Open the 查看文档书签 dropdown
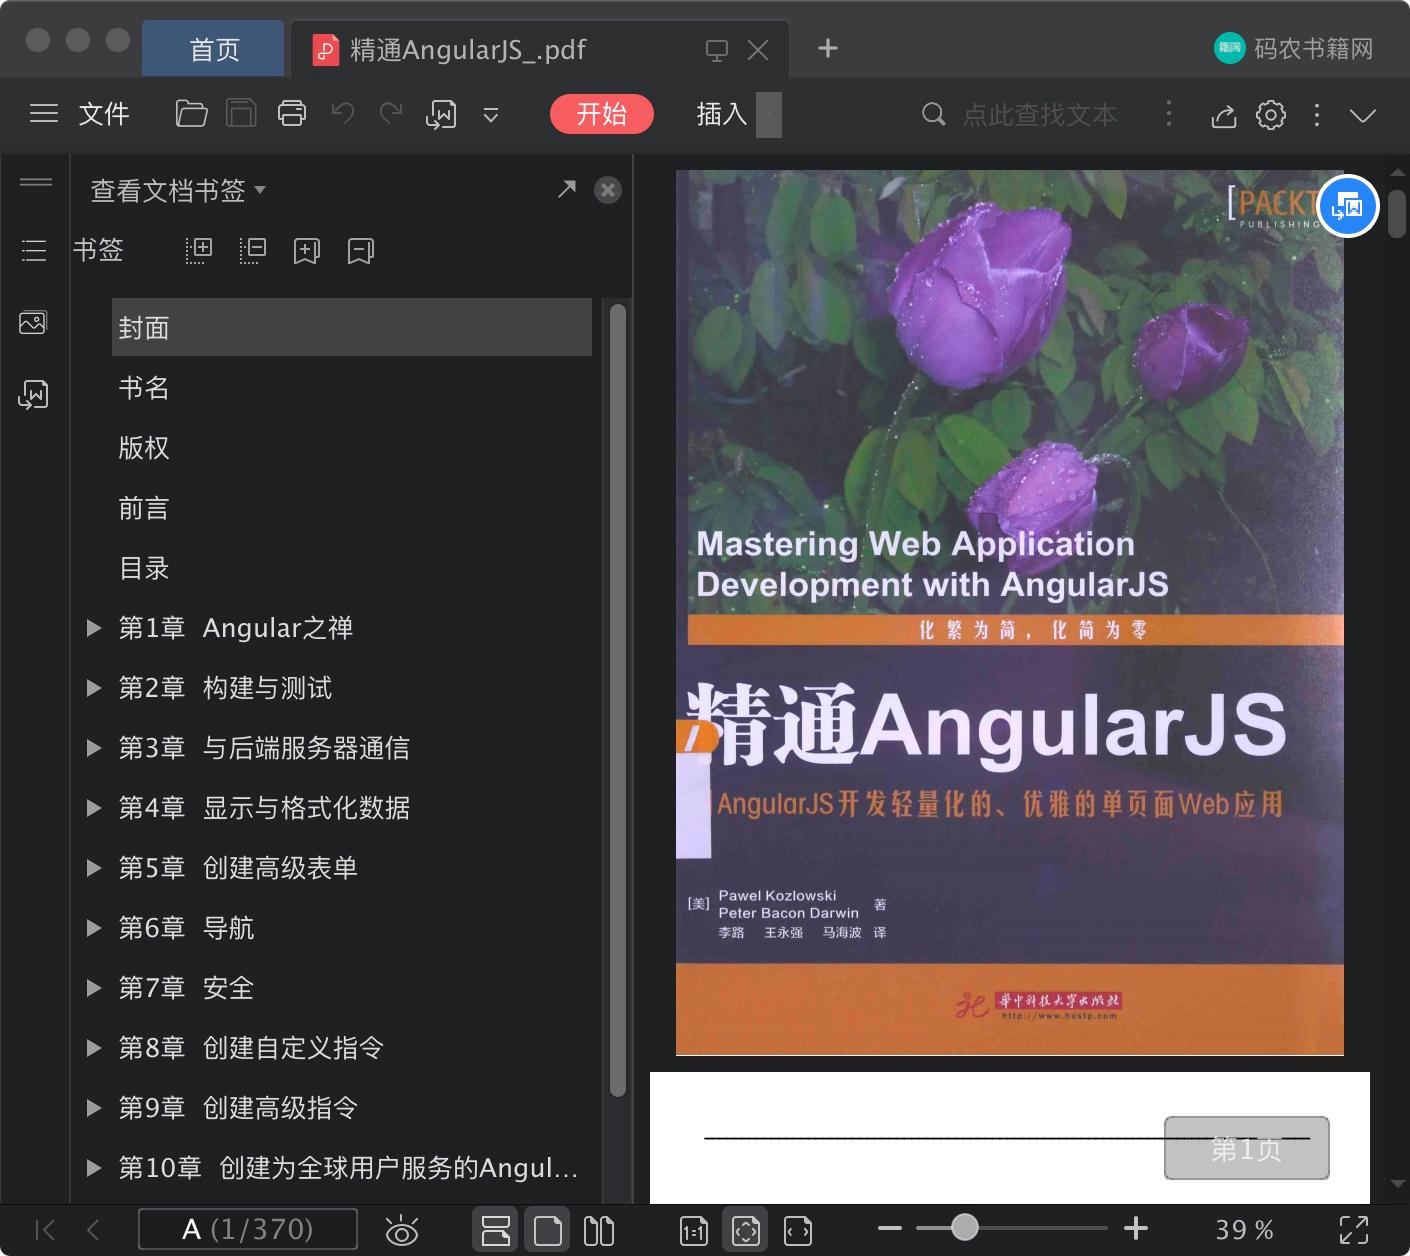1410x1256 pixels. (x=178, y=190)
